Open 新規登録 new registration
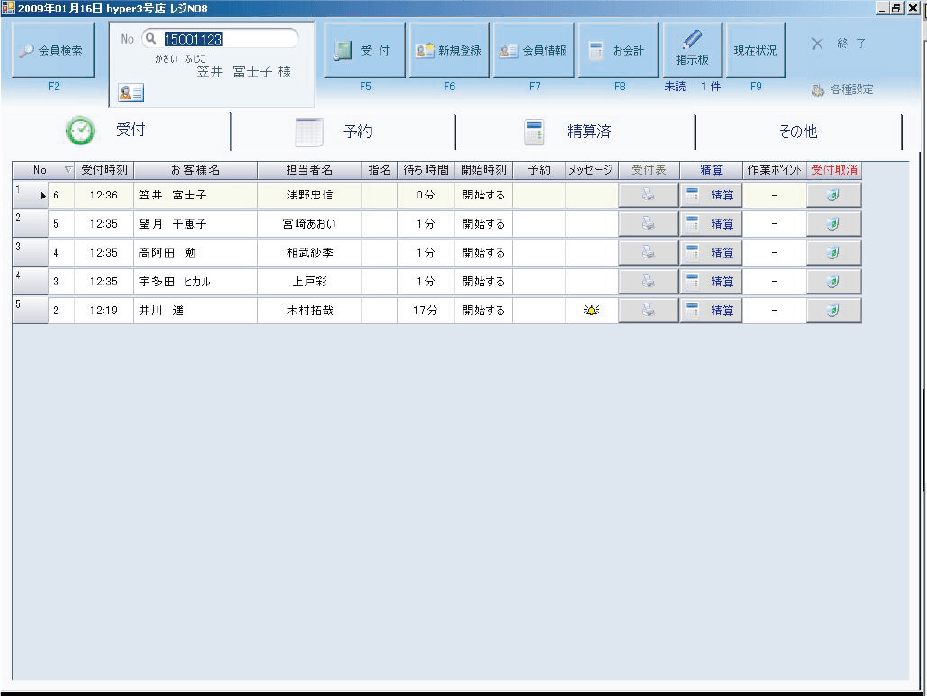Viewport: 927px width, 696px height. click(449, 50)
